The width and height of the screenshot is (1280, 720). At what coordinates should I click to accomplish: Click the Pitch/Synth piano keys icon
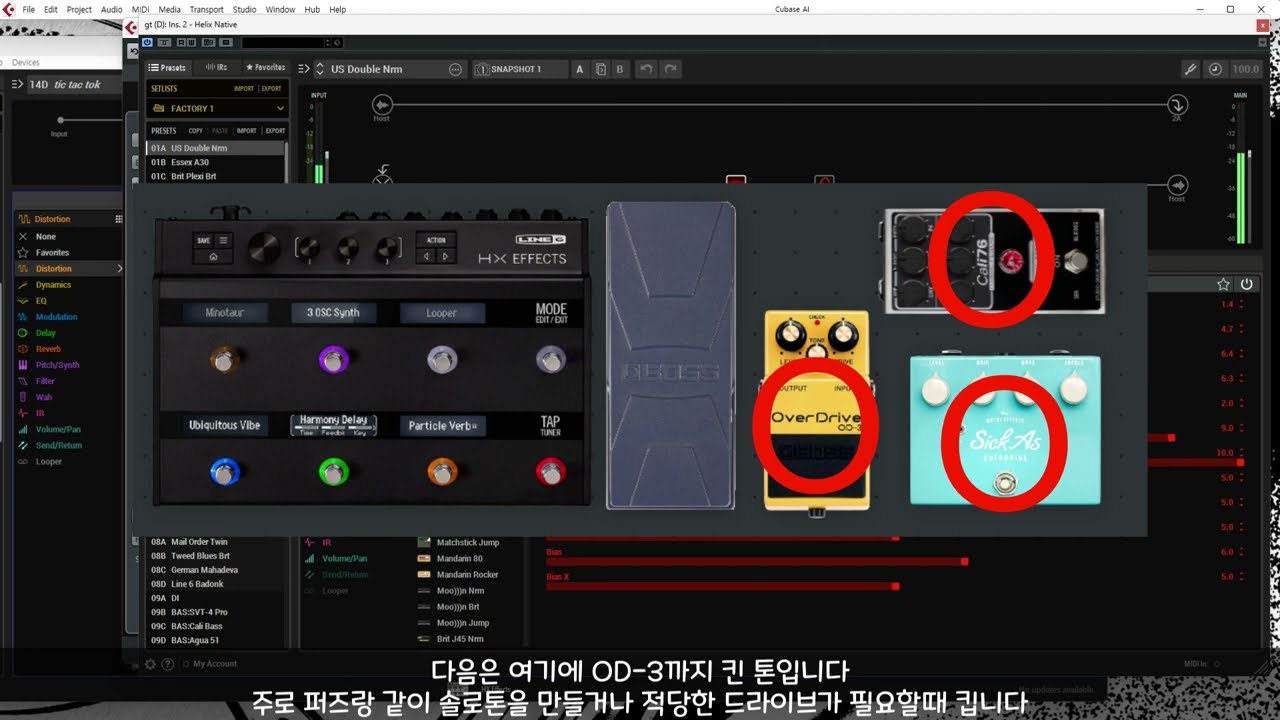pos(23,365)
